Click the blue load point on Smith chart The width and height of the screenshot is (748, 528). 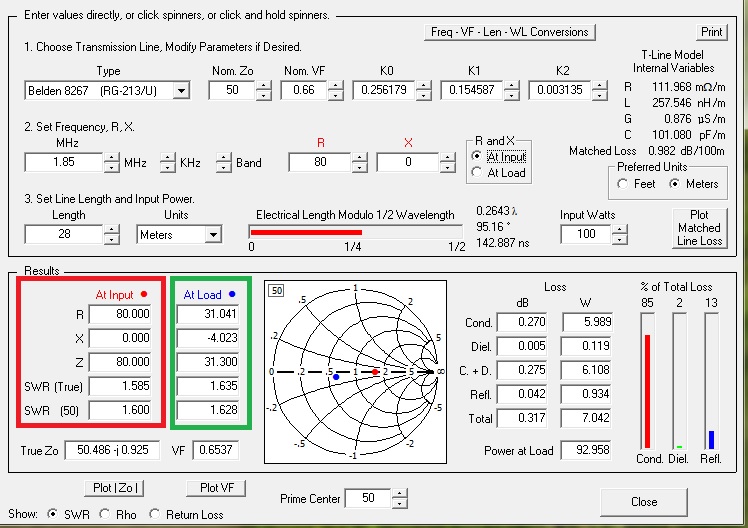pyautogui.click(x=336, y=377)
